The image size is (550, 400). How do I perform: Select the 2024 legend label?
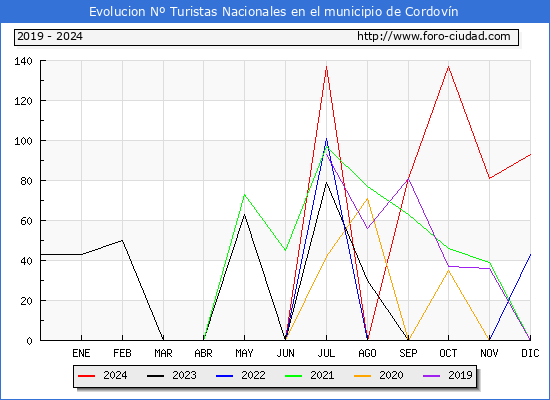pyautogui.click(x=115, y=375)
